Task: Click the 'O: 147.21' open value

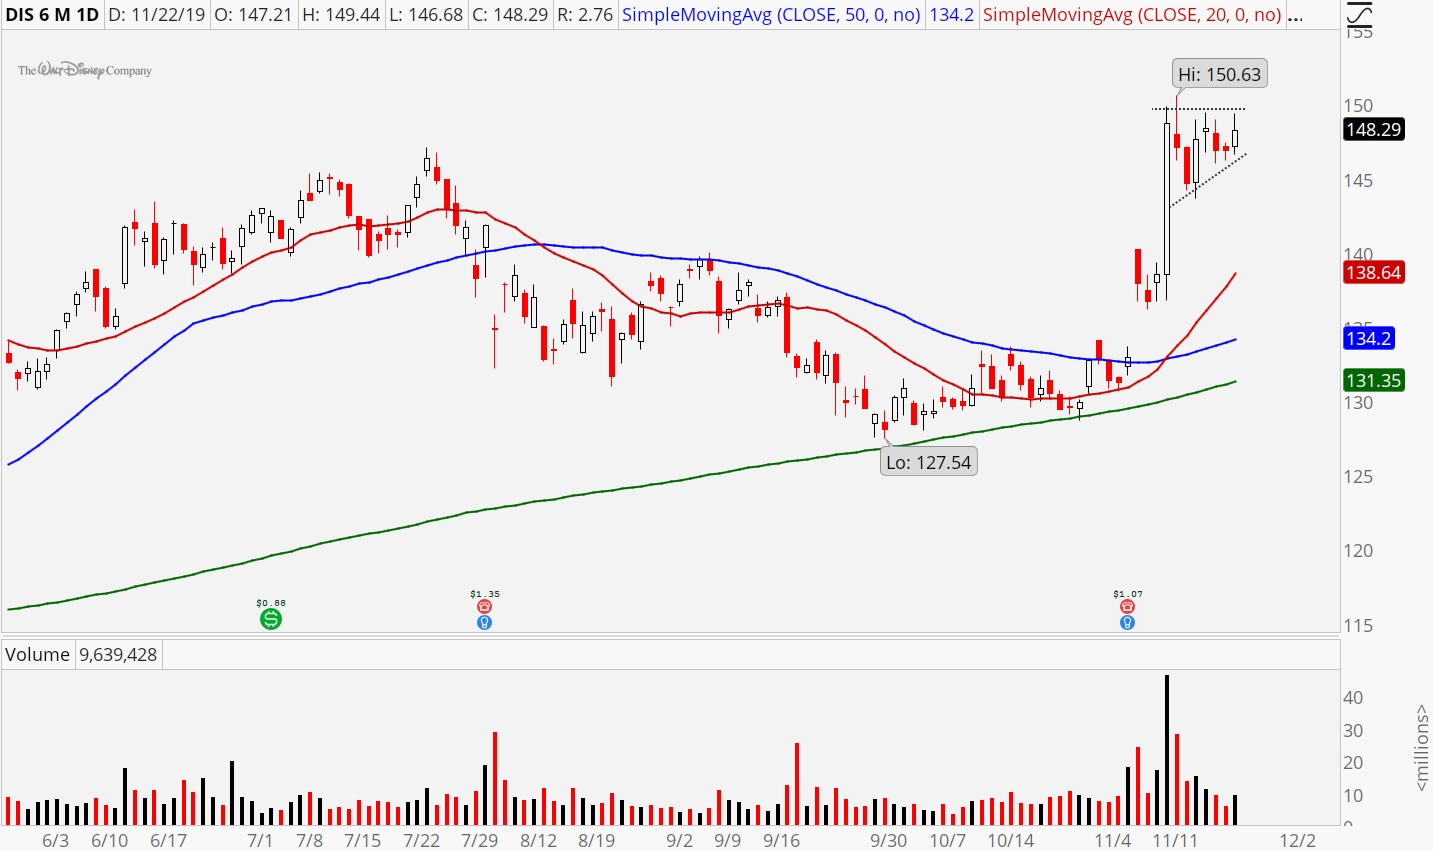Action: 254,15
